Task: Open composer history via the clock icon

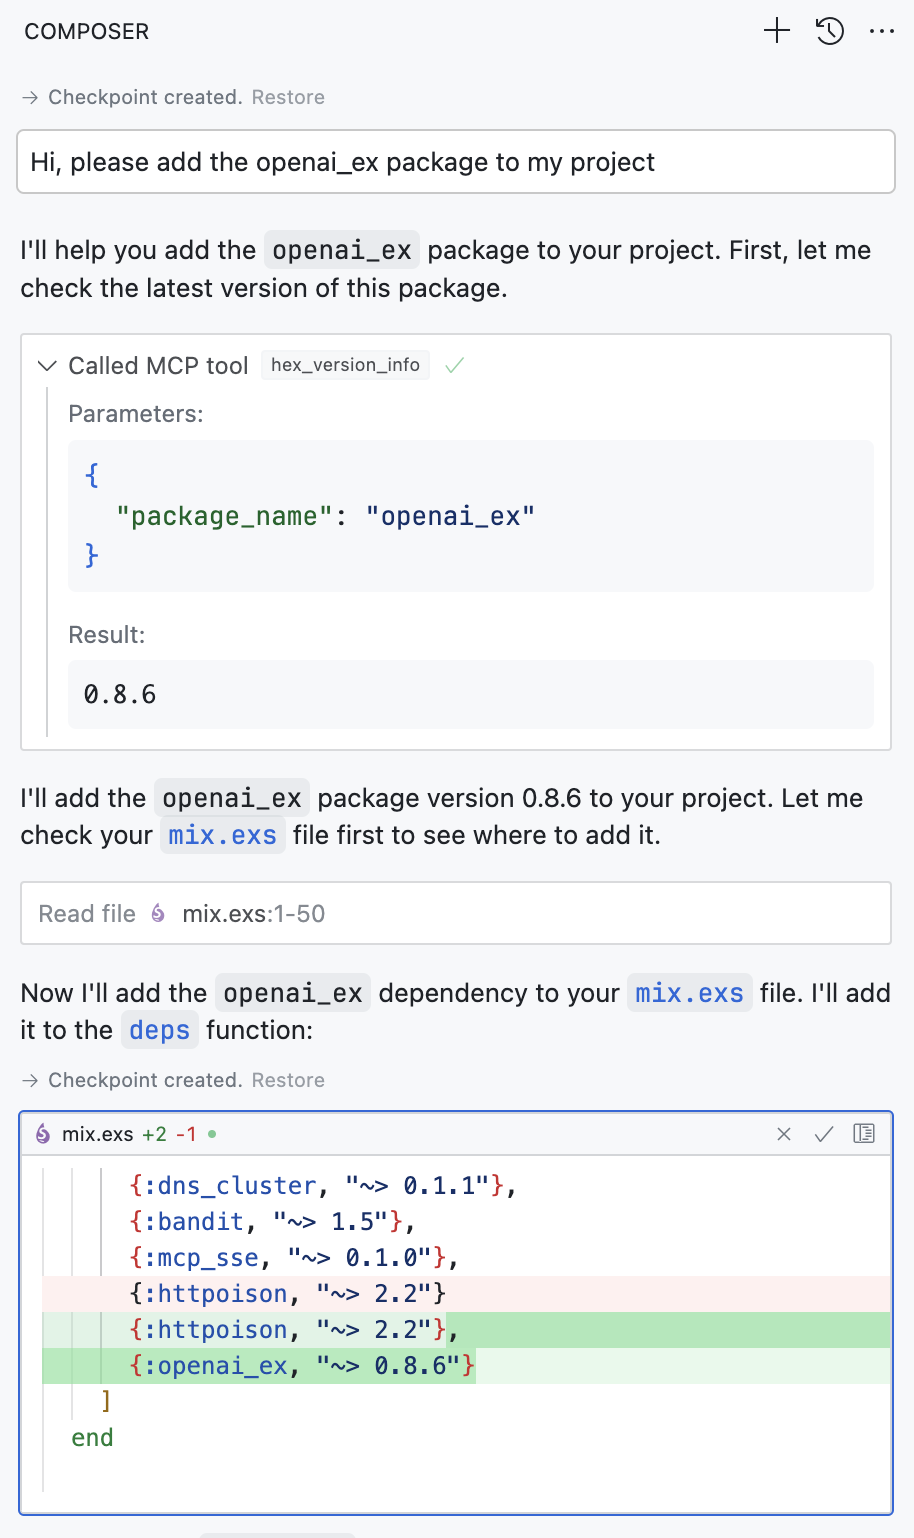Action: [829, 31]
